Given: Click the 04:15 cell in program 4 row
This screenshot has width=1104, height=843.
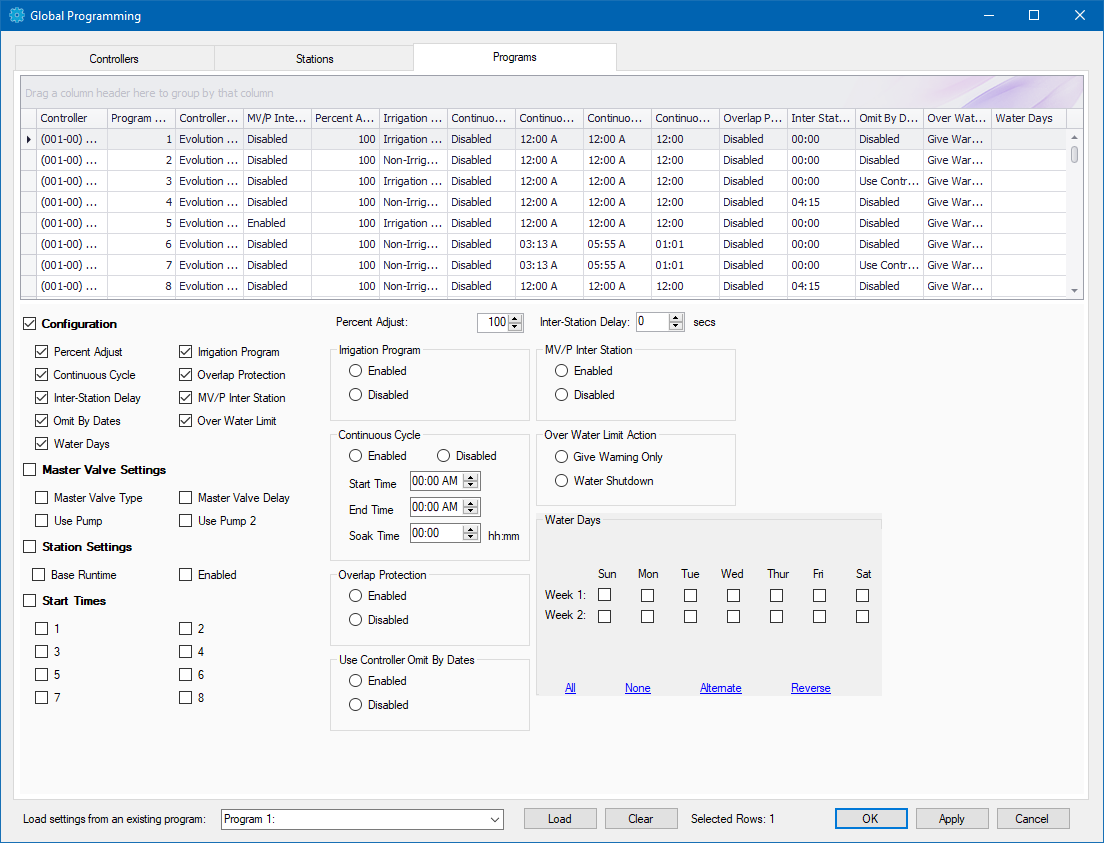Looking at the screenshot, I should pyautogui.click(x=821, y=202).
